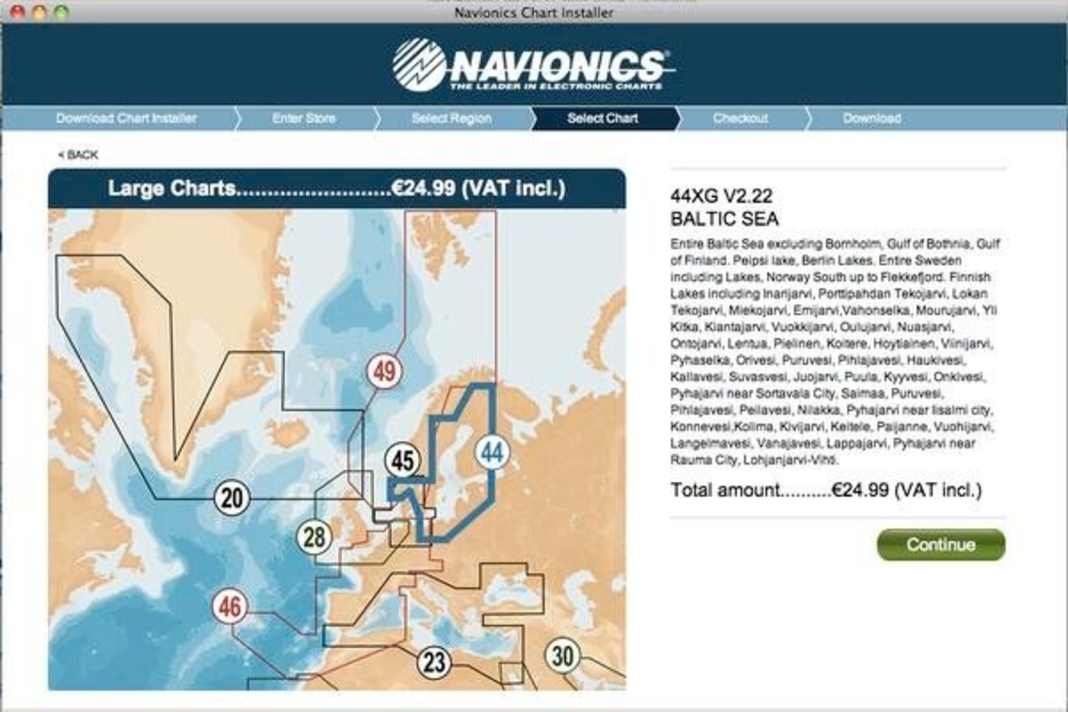Click the Baltic Sea coverage description text

tap(835, 352)
